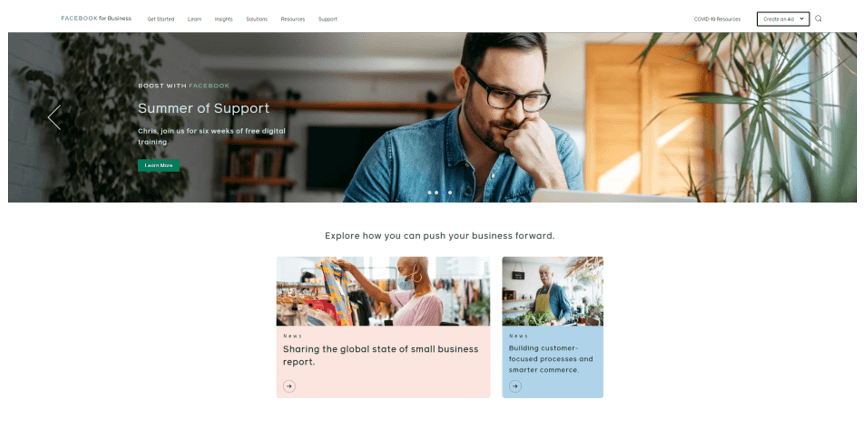
Task: Open small business report arrow circle
Action: tap(289, 386)
